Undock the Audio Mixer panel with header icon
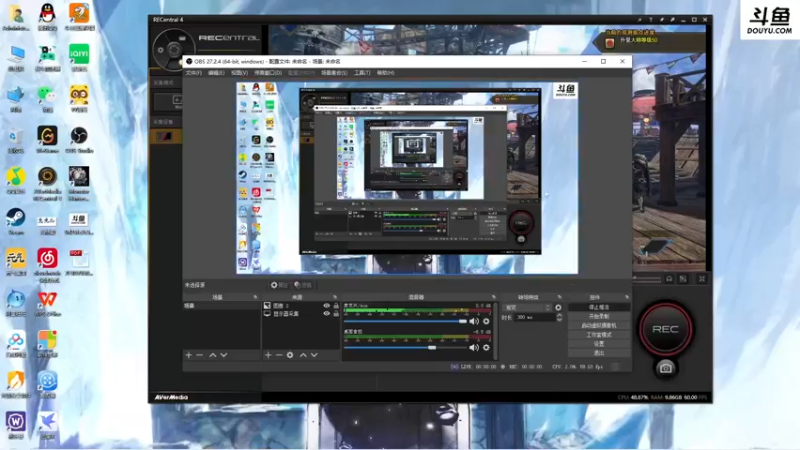Image resolution: width=800 pixels, height=450 pixels. pyautogui.click(x=493, y=297)
